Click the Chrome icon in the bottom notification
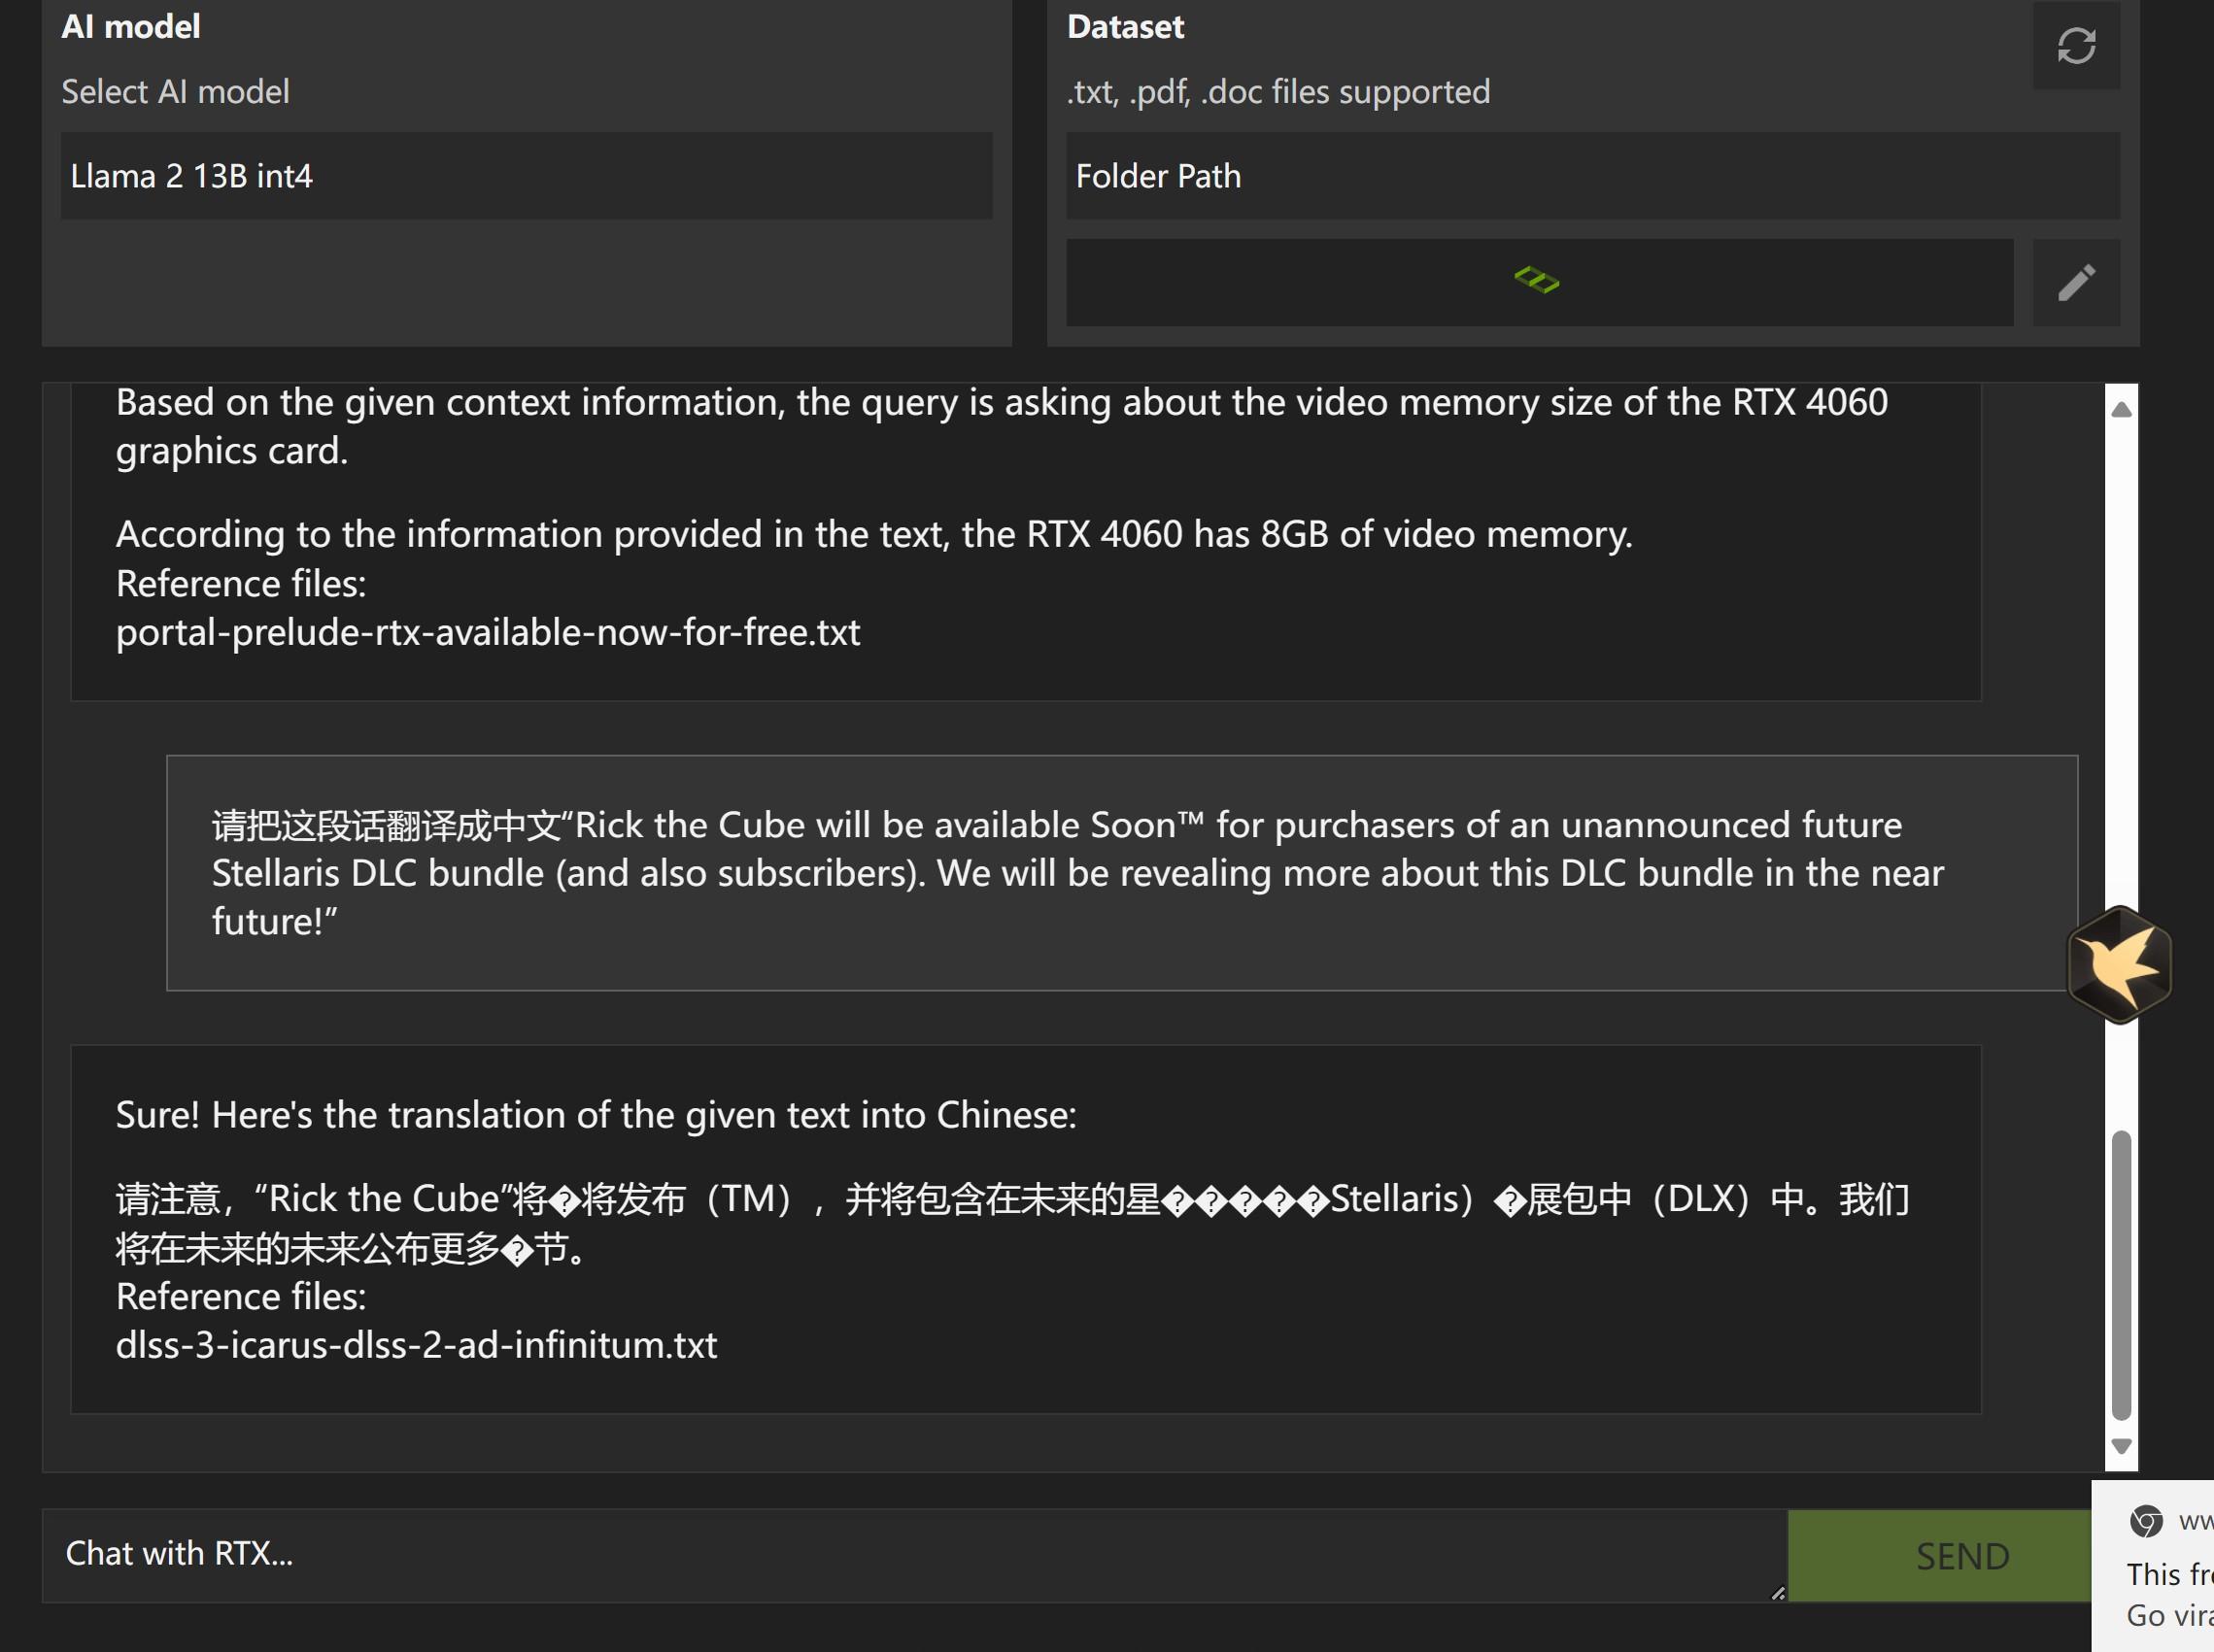The image size is (2214, 1652). [x=2146, y=1522]
